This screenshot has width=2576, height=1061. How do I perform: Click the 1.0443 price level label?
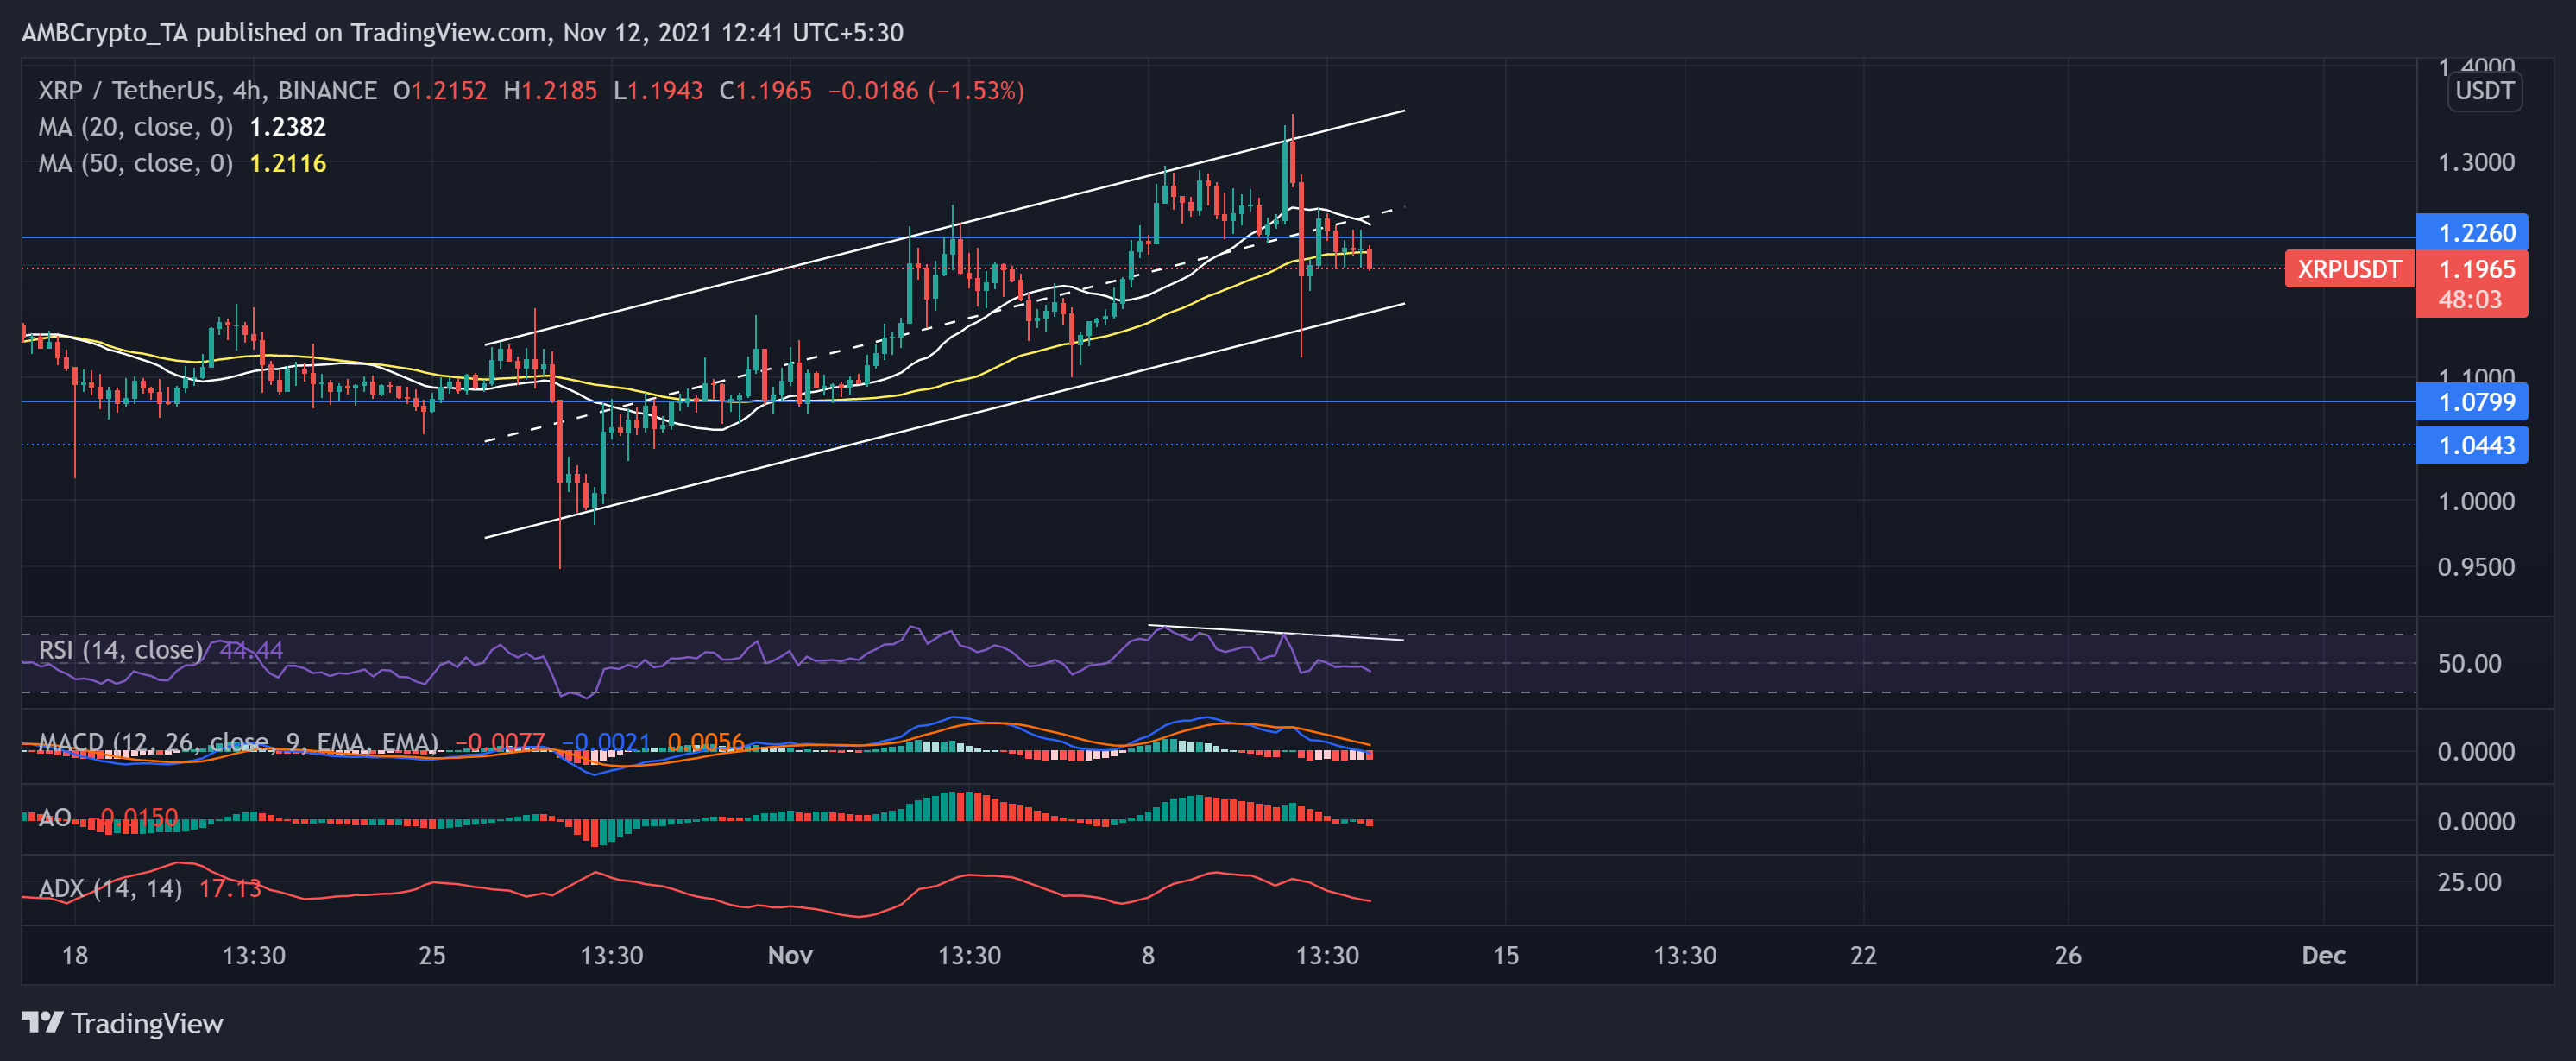(2472, 445)
